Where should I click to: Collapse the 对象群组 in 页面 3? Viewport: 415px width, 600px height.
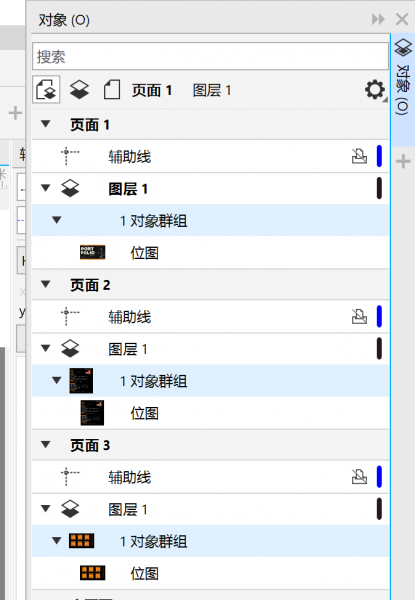pos(57,541)
